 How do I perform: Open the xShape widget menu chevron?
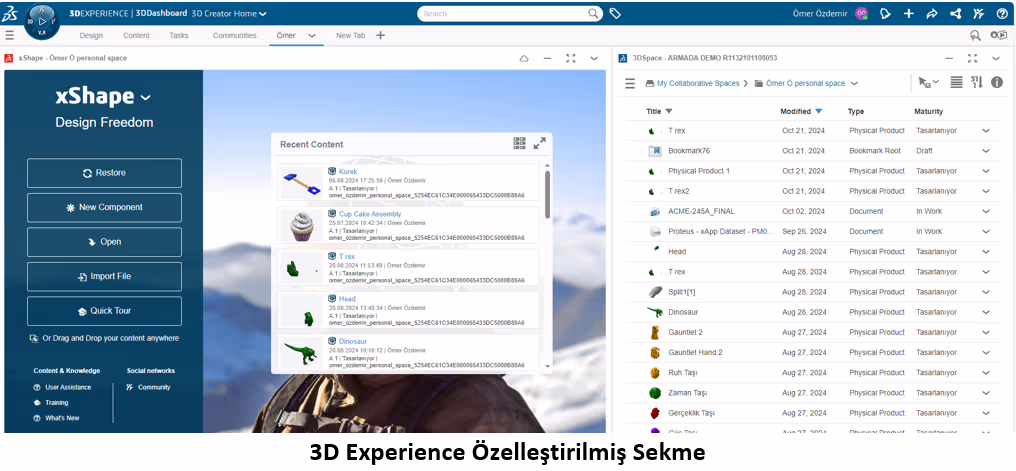(594, 58)
